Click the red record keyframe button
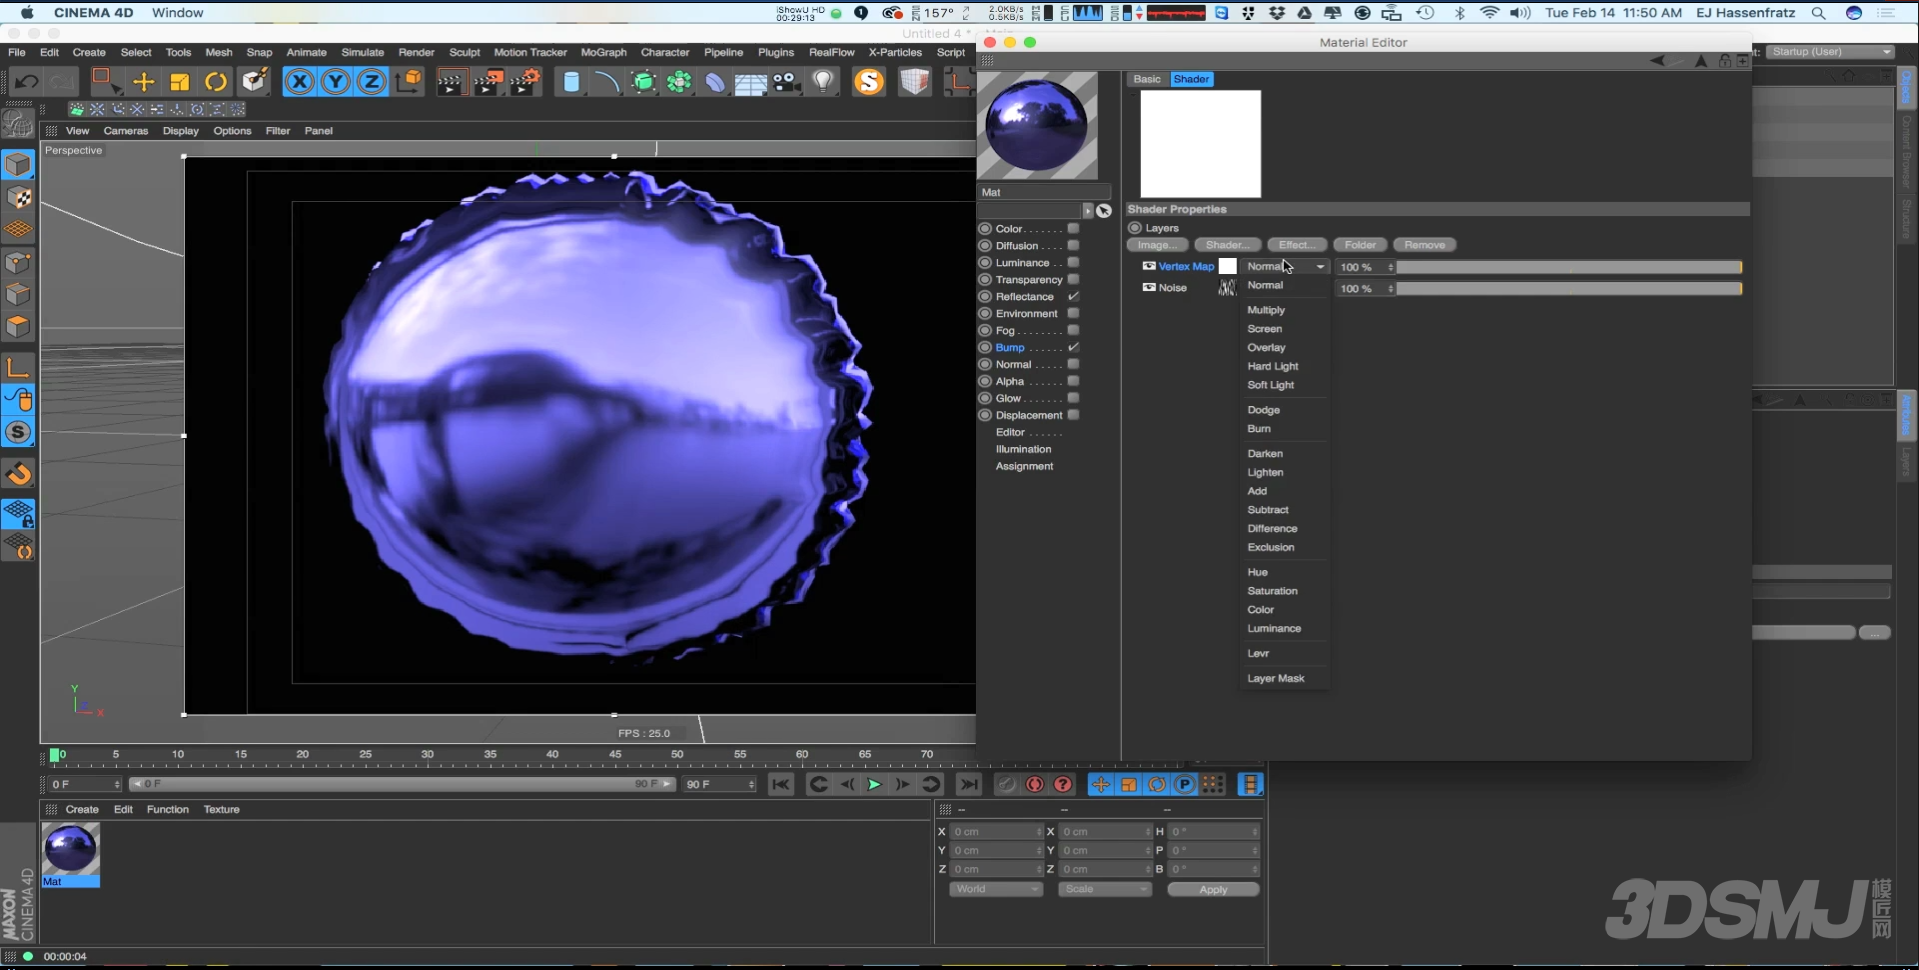 tap(1035, 785)
